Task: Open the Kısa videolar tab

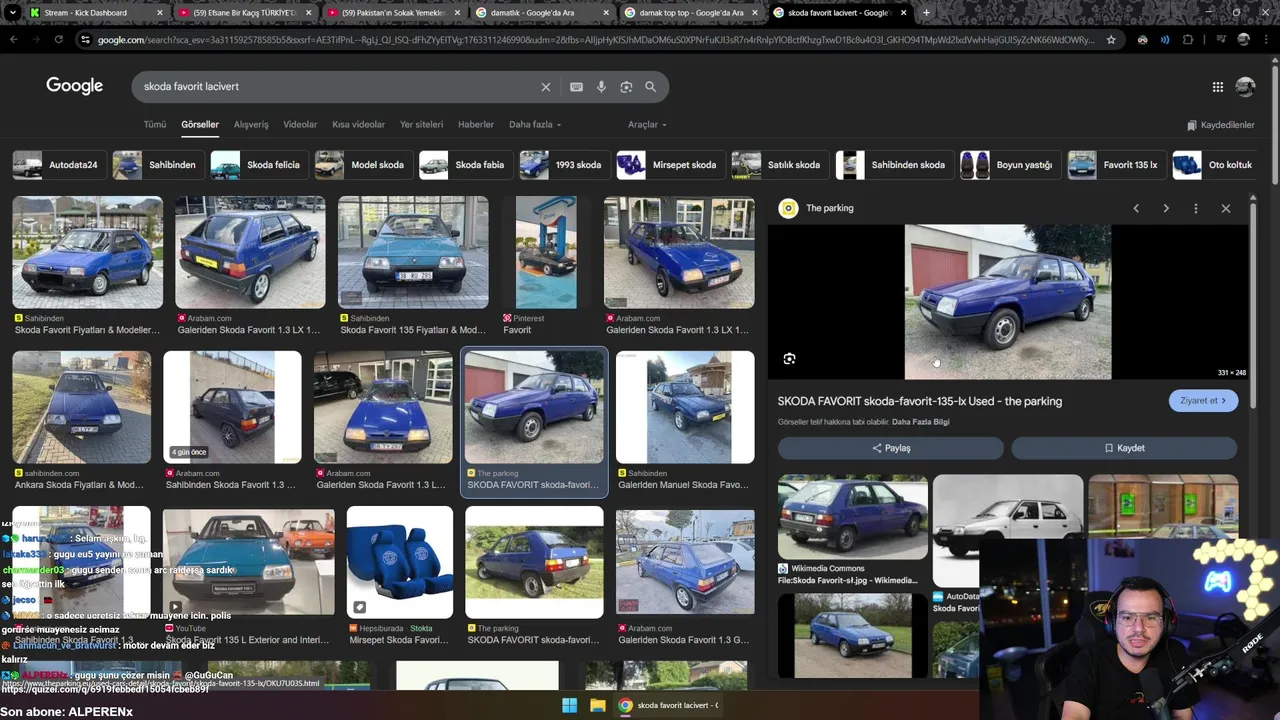Action: pyautogui.click(x=358, y=125)
